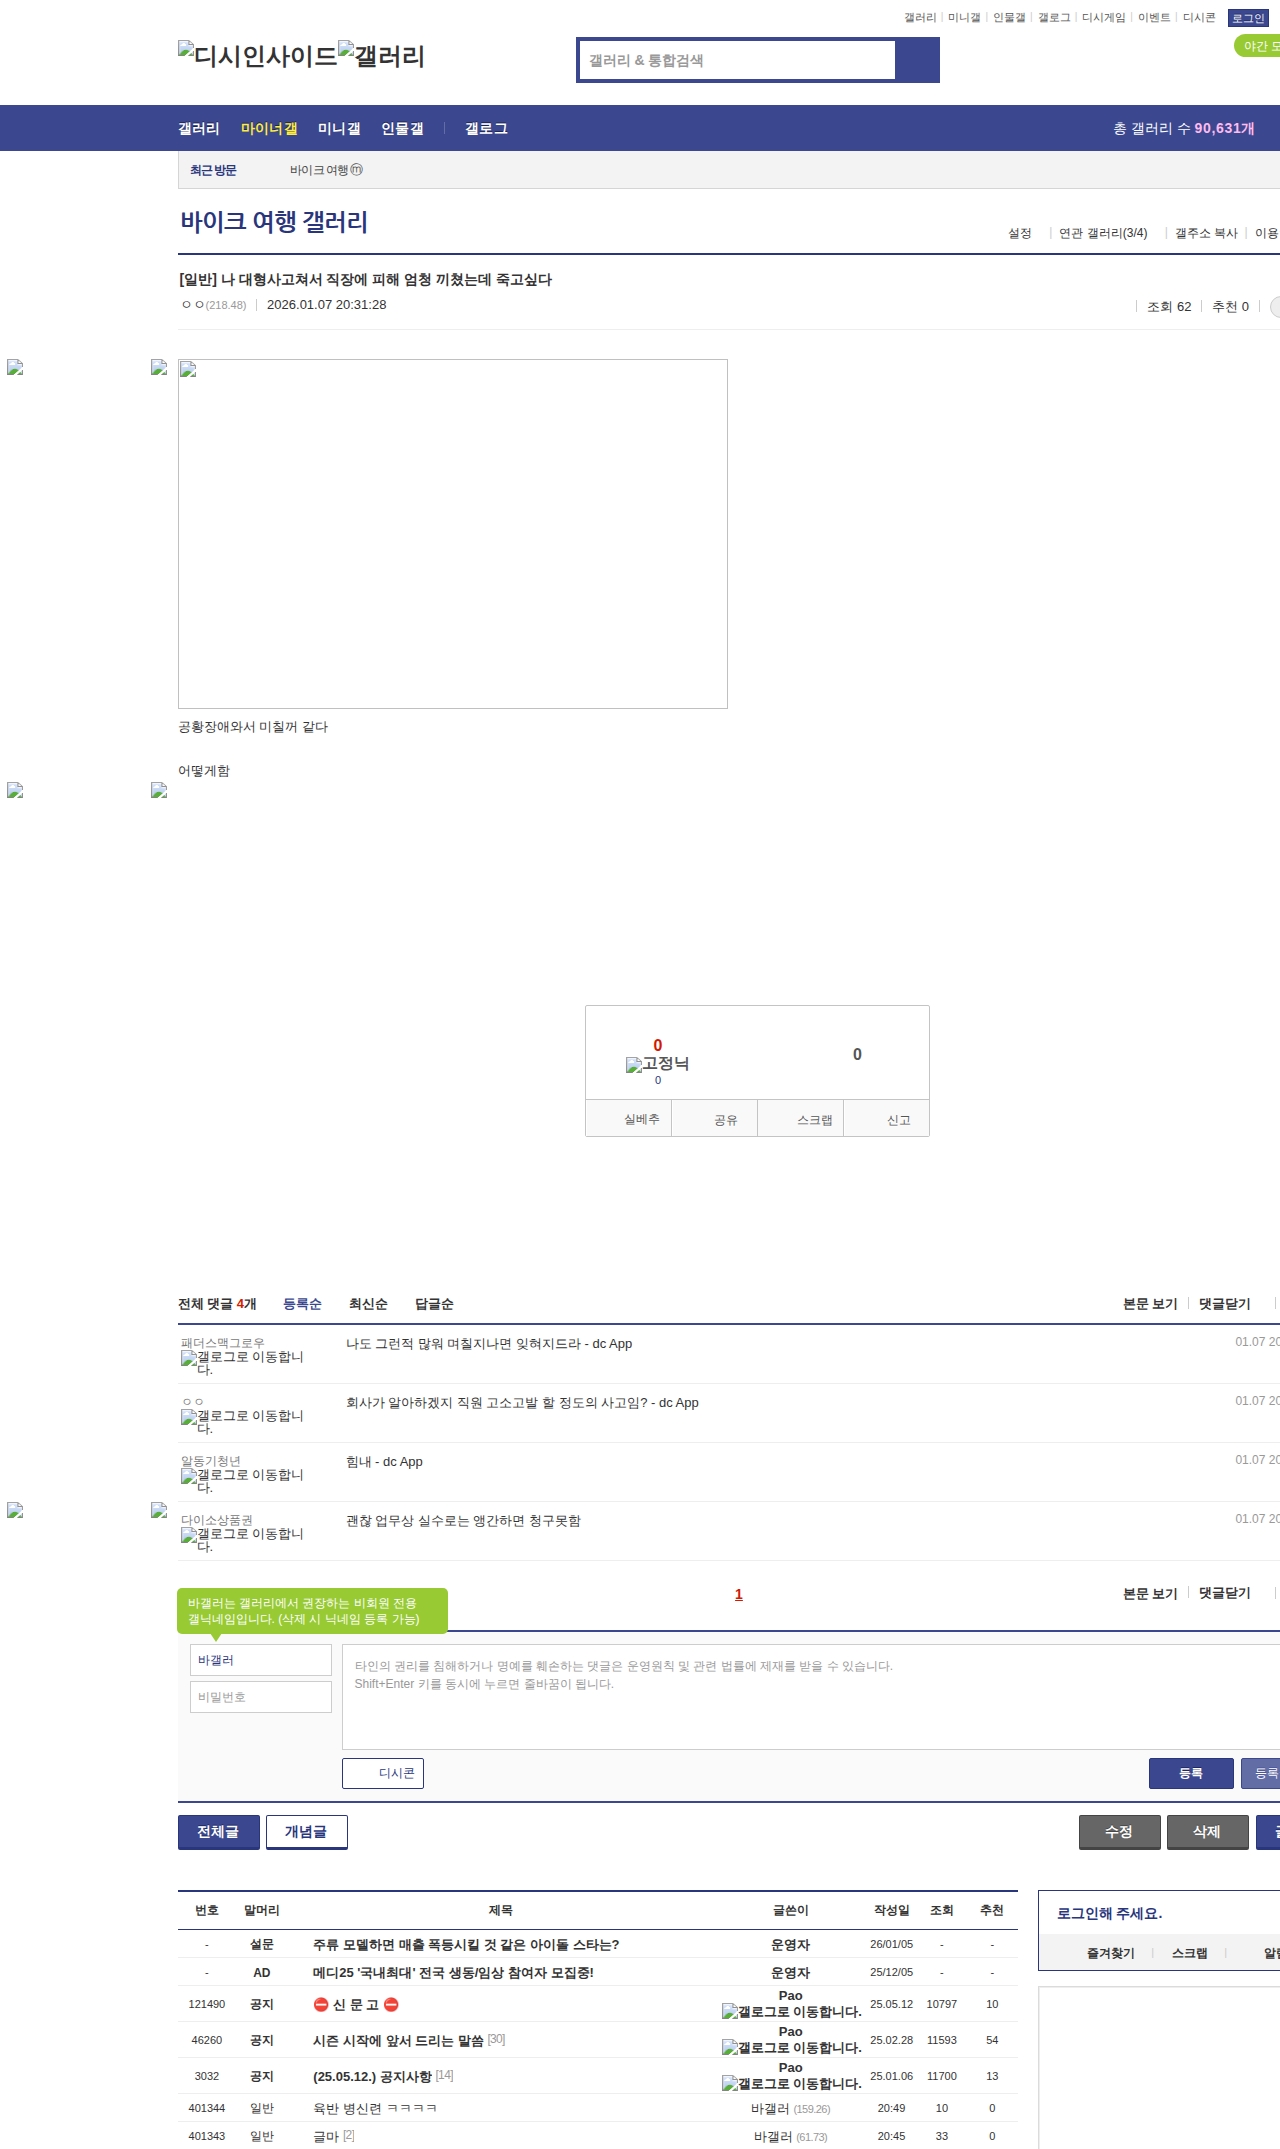Open 이벤트 in the top links
Image resolution: width=1280 pixels, height=2149 pixels.
tap(1154, 17)
